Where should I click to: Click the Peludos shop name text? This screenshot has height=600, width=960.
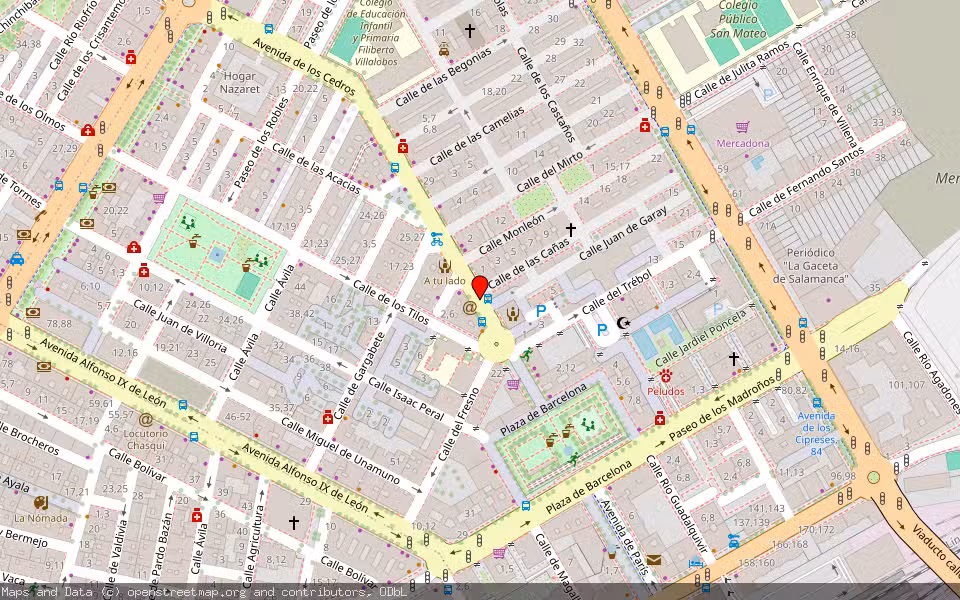667,392
